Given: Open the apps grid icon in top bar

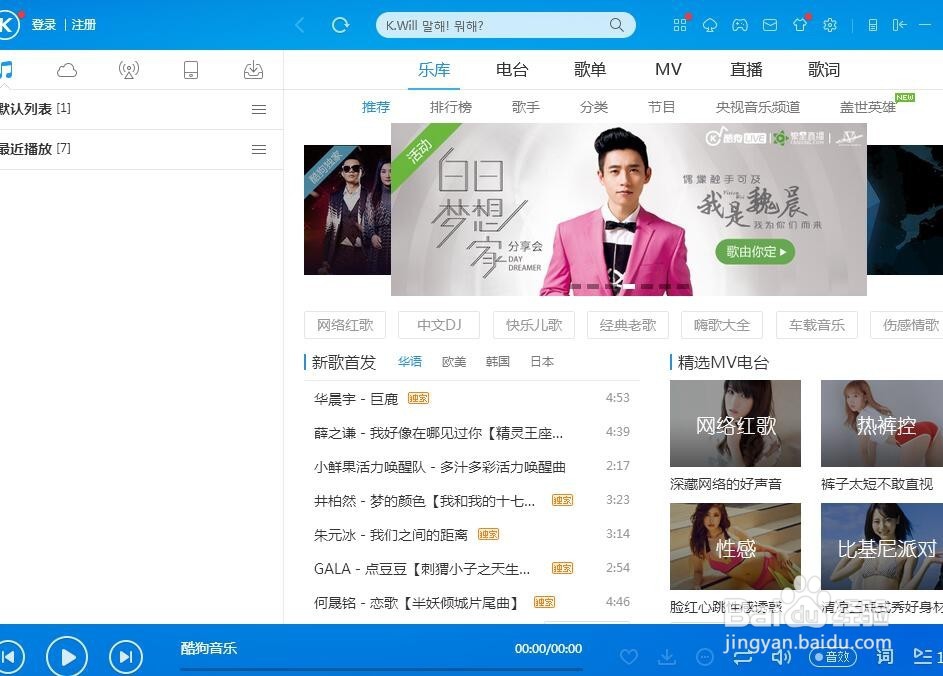Looking at the screenshot, I should (x=680, y=25).
